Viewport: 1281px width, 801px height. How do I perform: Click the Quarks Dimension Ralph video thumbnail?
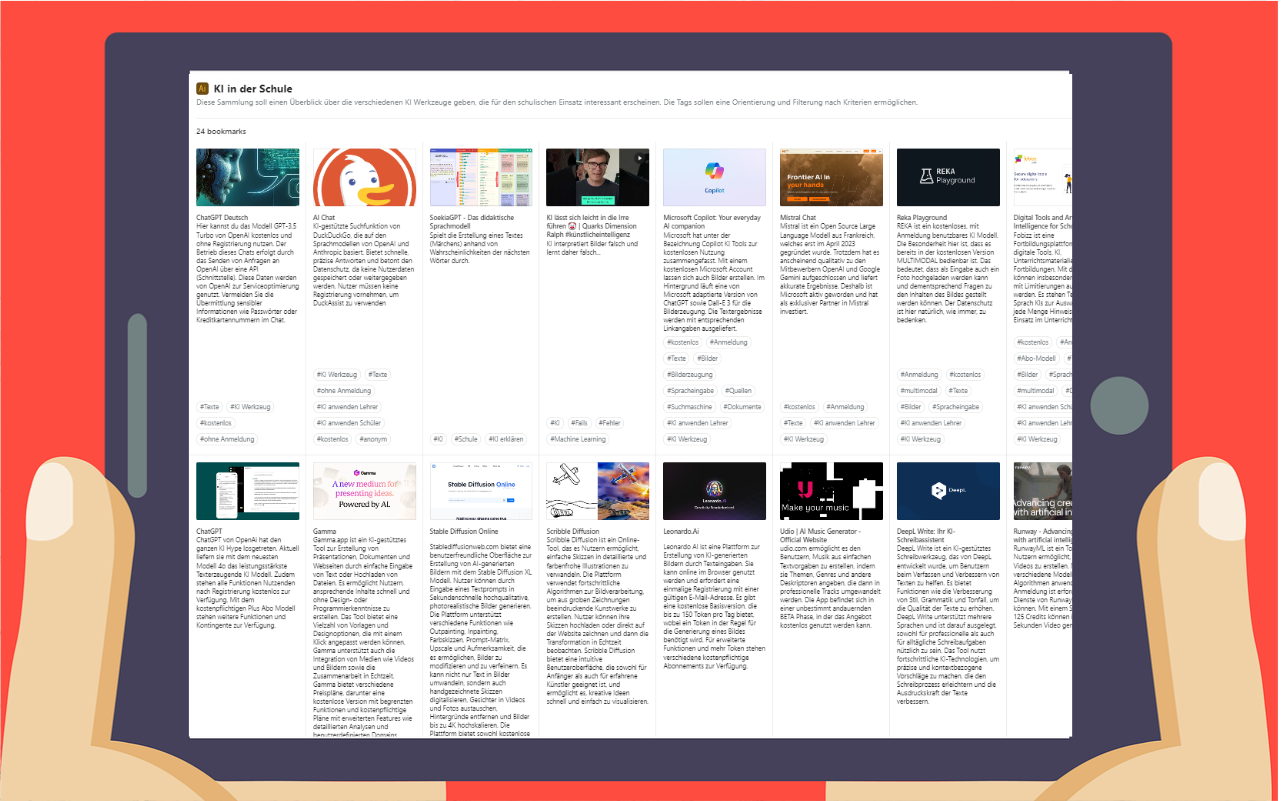(x=597, y=177)
